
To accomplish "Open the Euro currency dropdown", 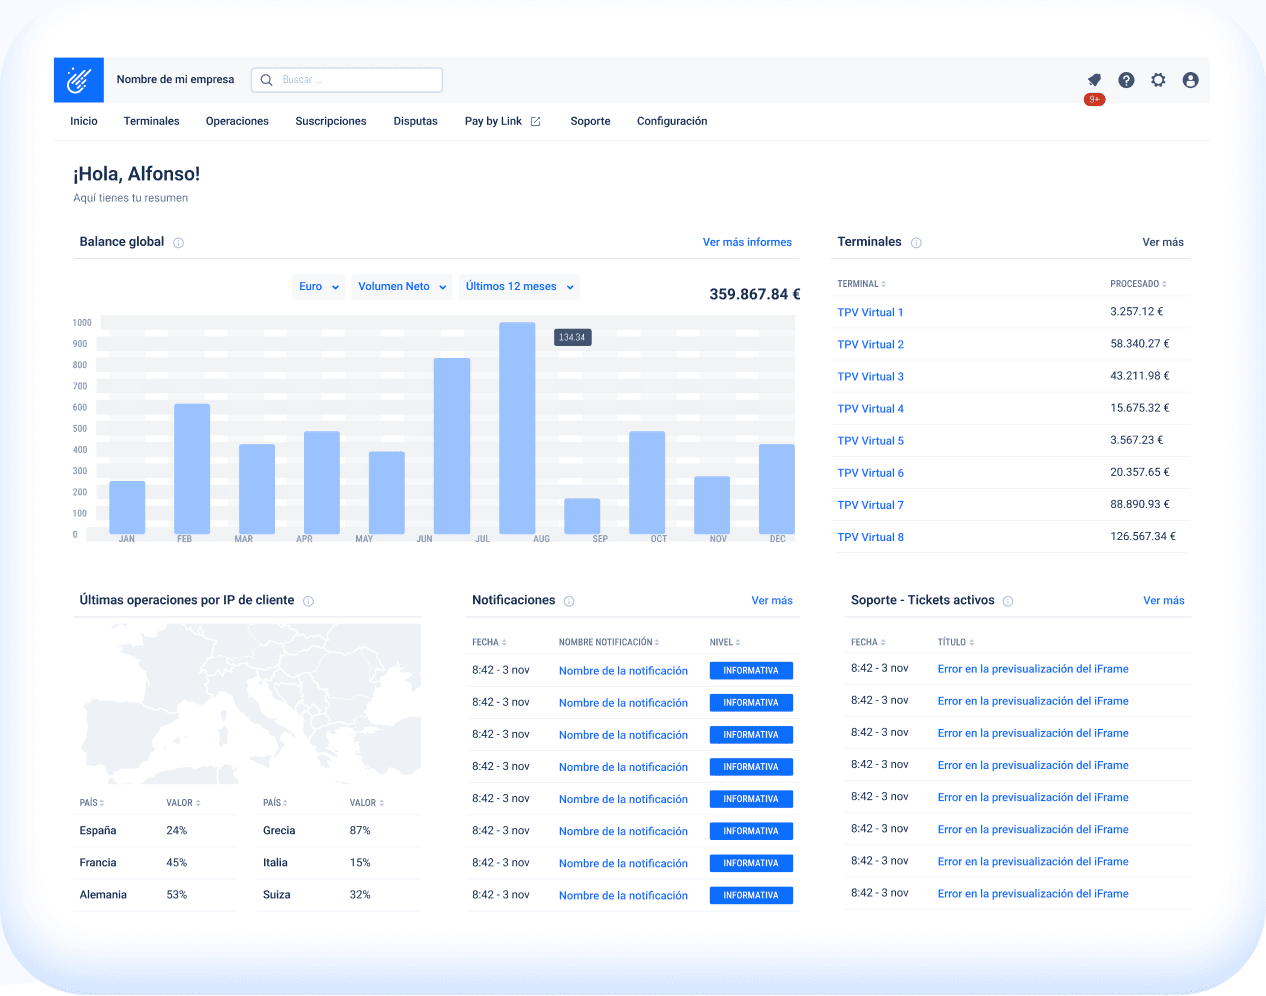I will [319, 287].
